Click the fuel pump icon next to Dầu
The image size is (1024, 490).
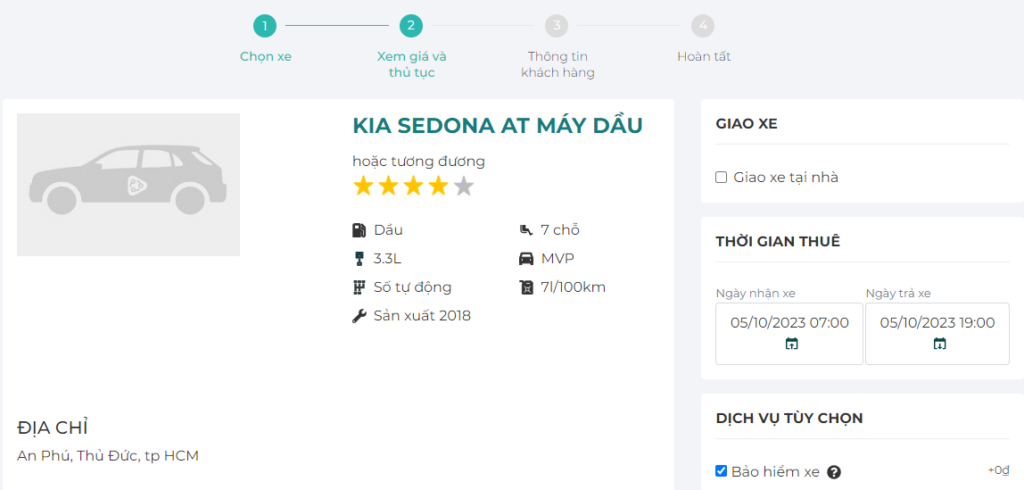pyautogui.click(x=359, y=230)
